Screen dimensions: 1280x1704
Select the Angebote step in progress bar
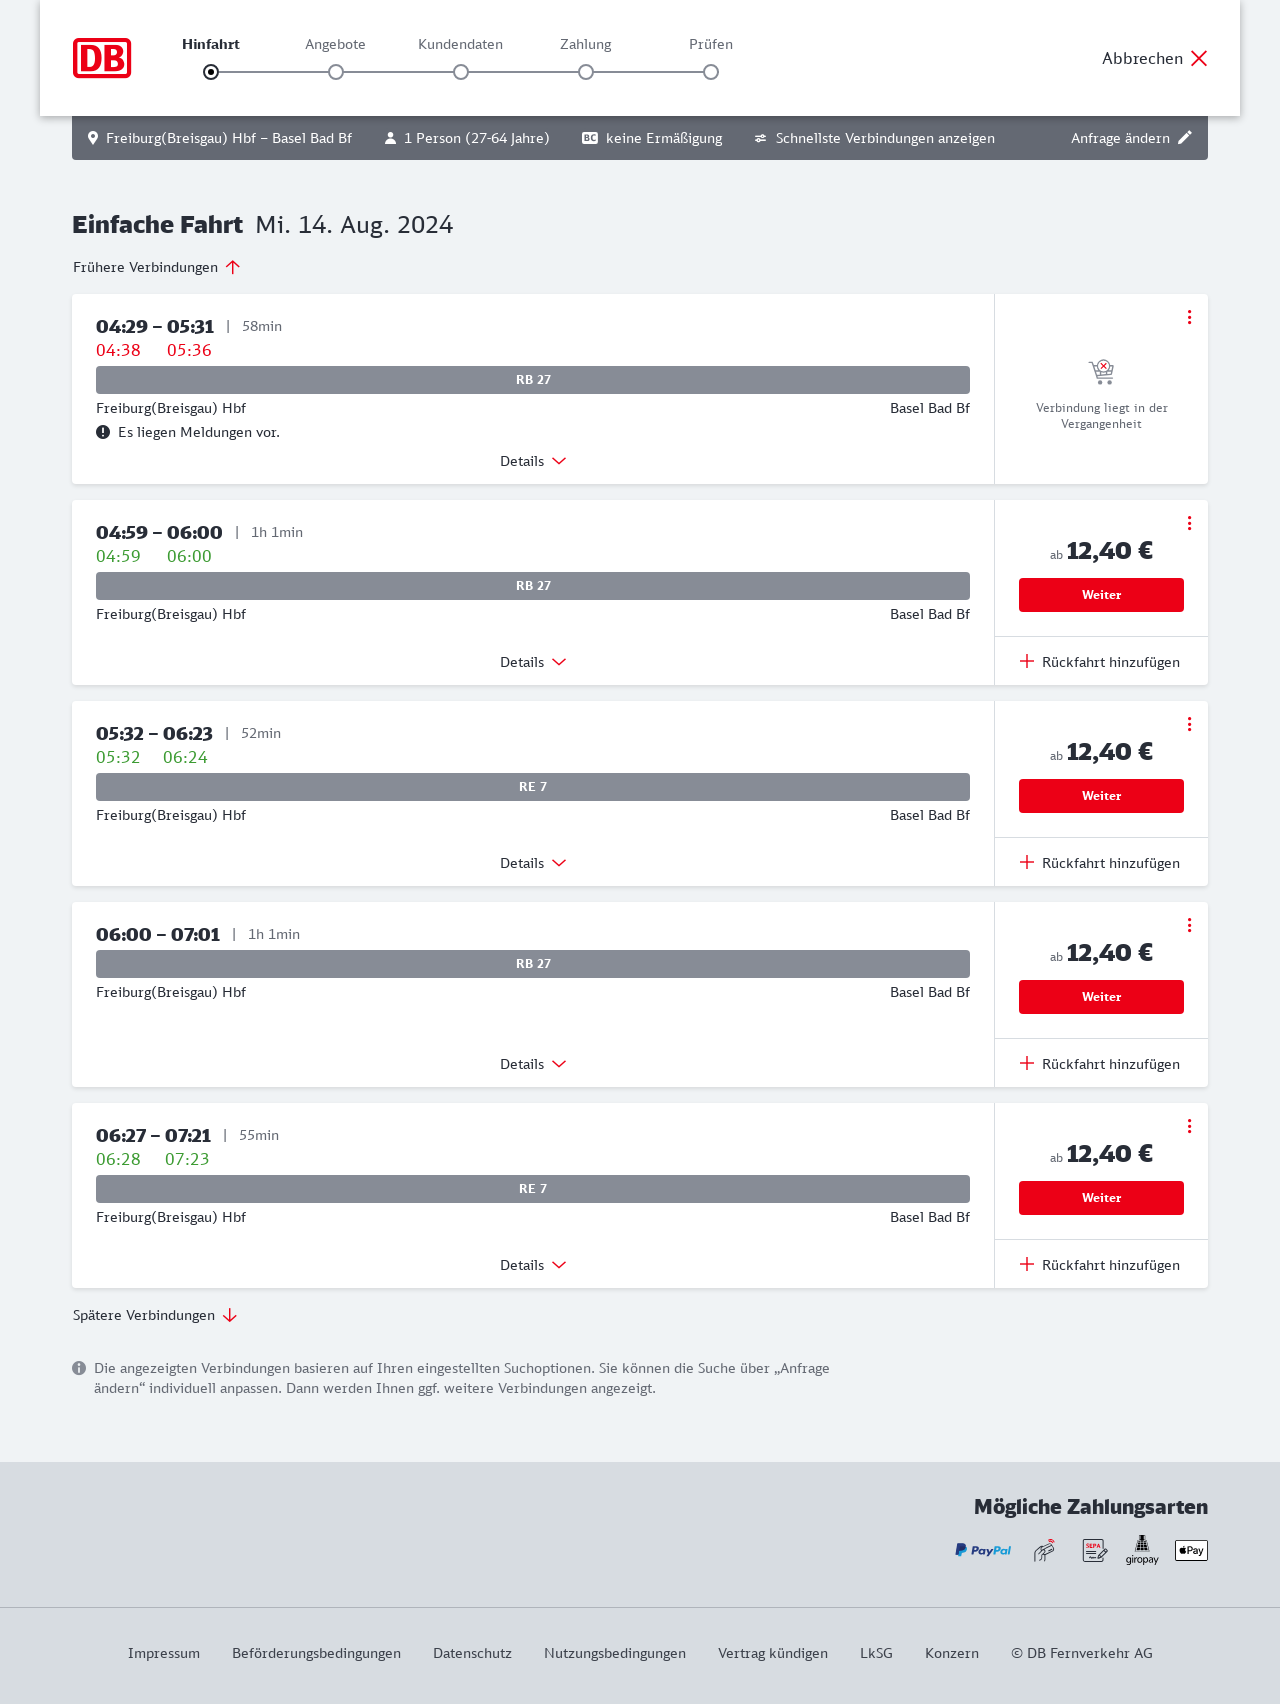336,72
